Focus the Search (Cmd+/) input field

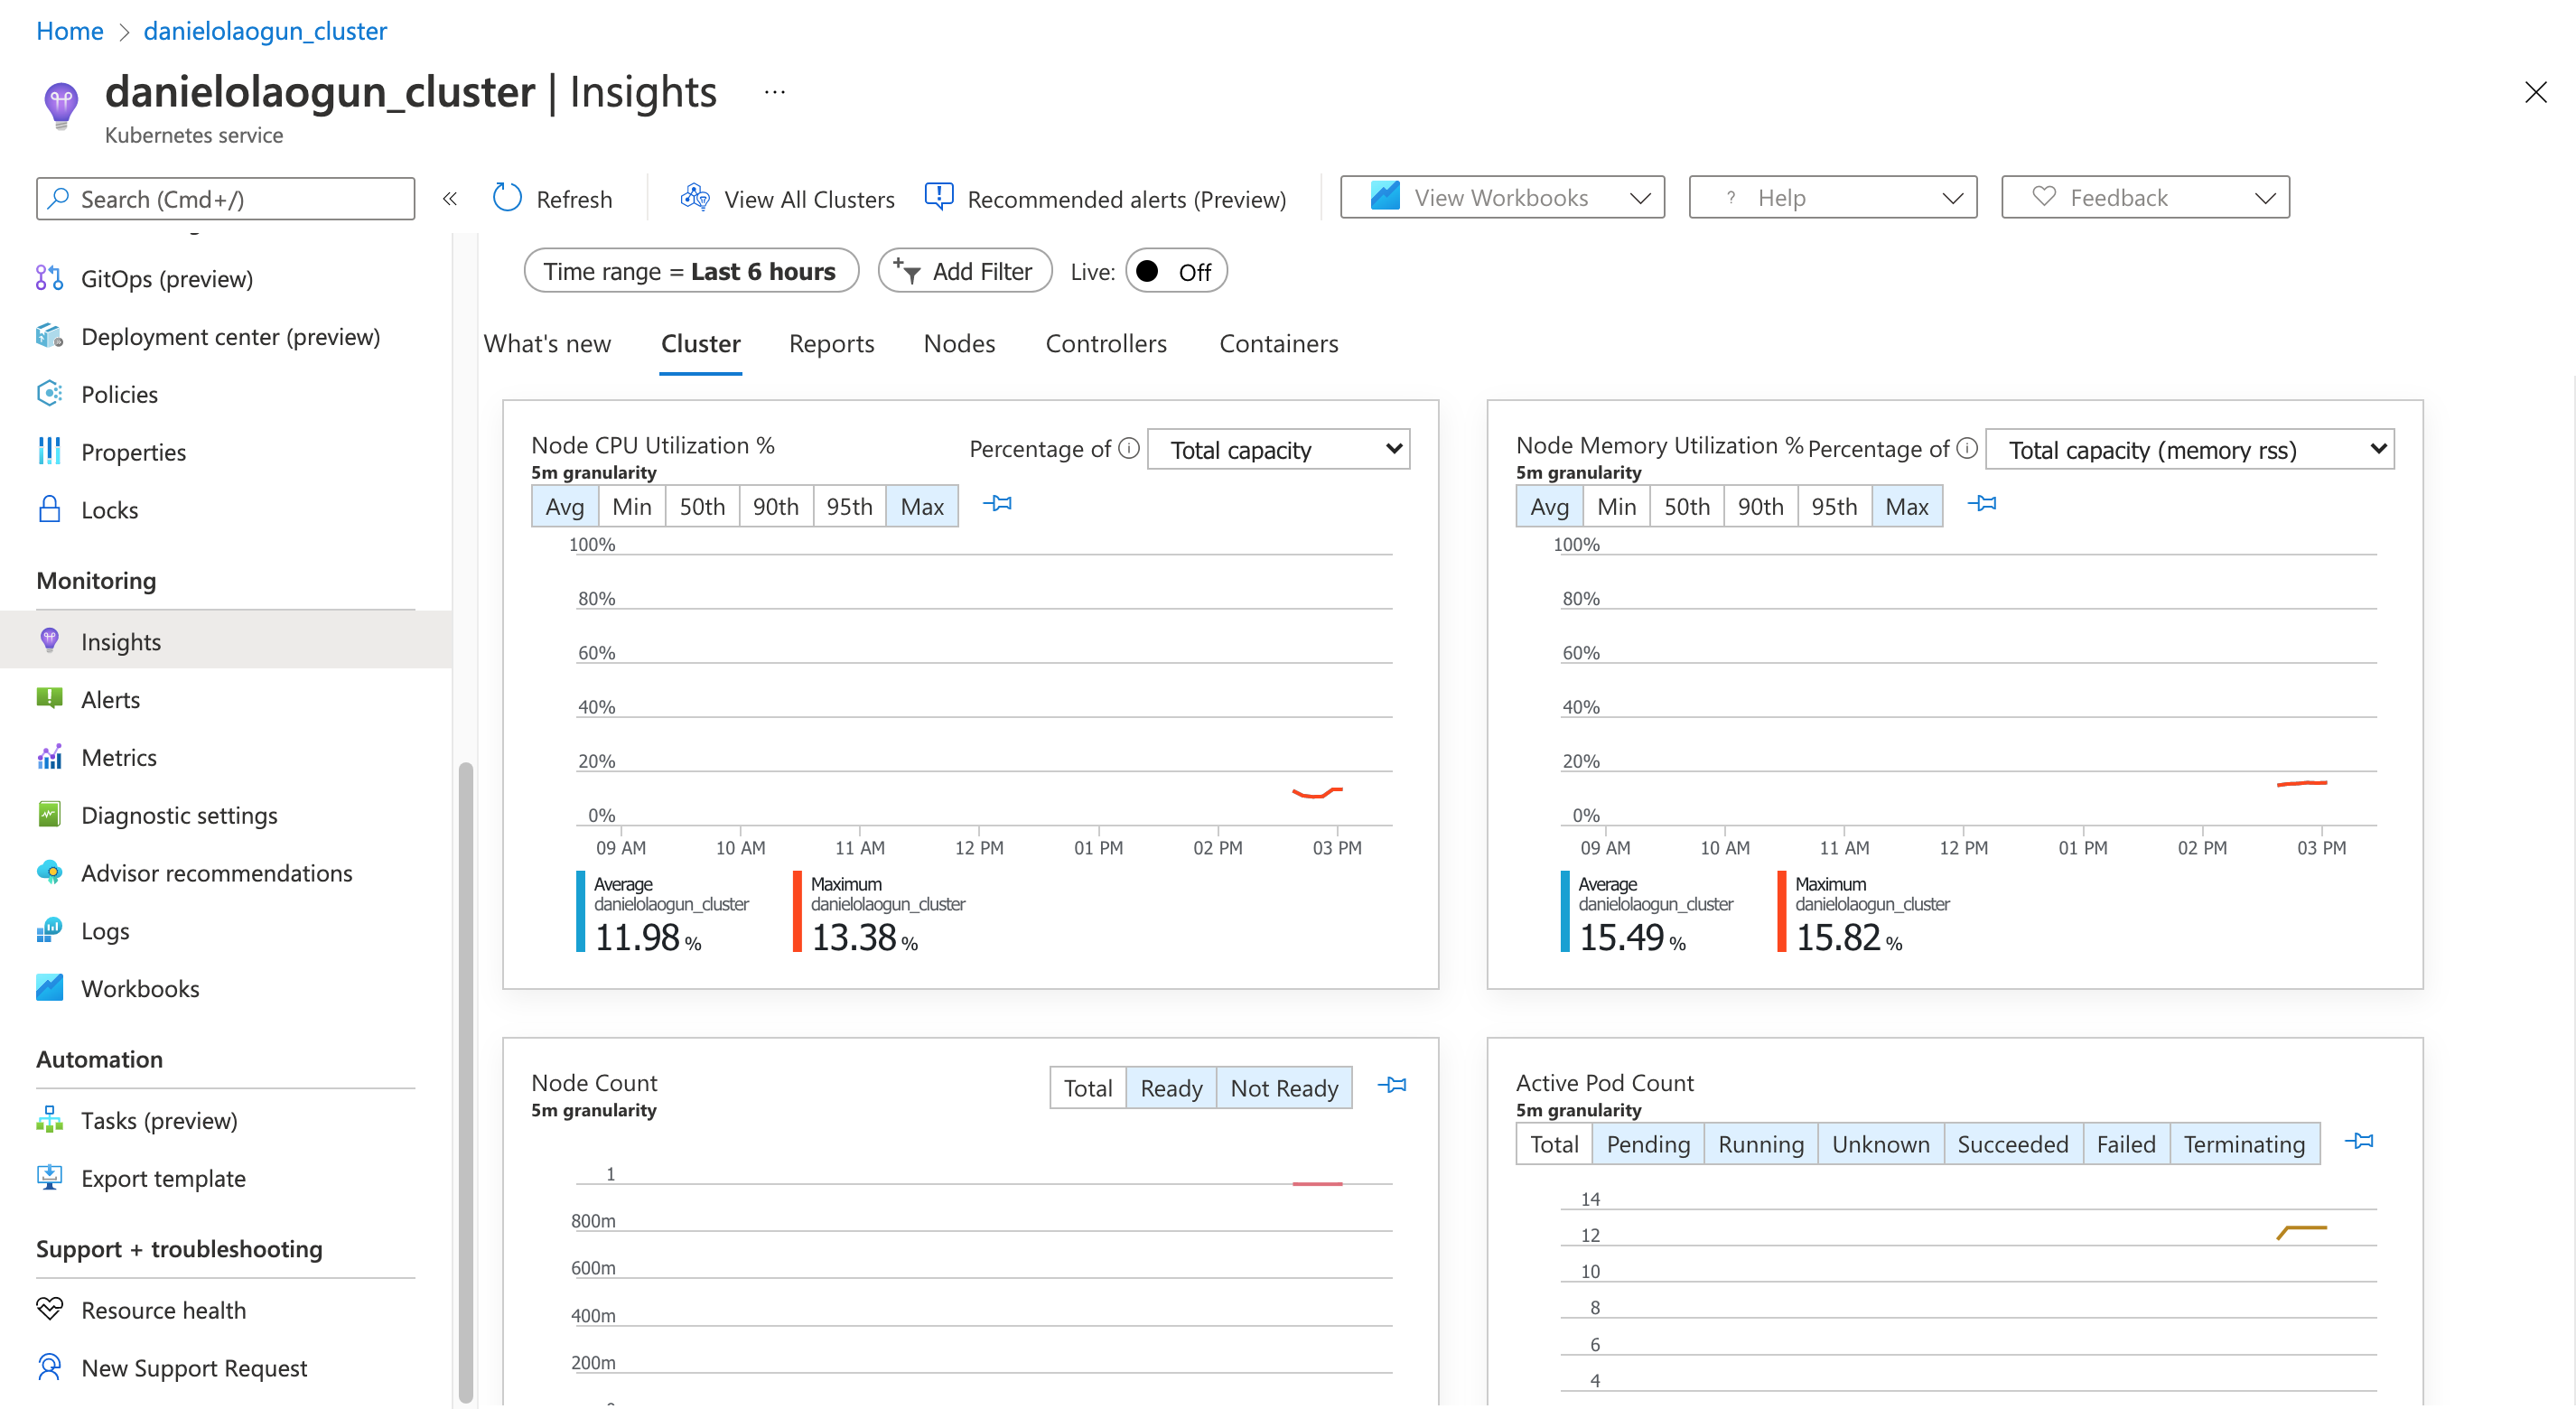coord(225,199)
